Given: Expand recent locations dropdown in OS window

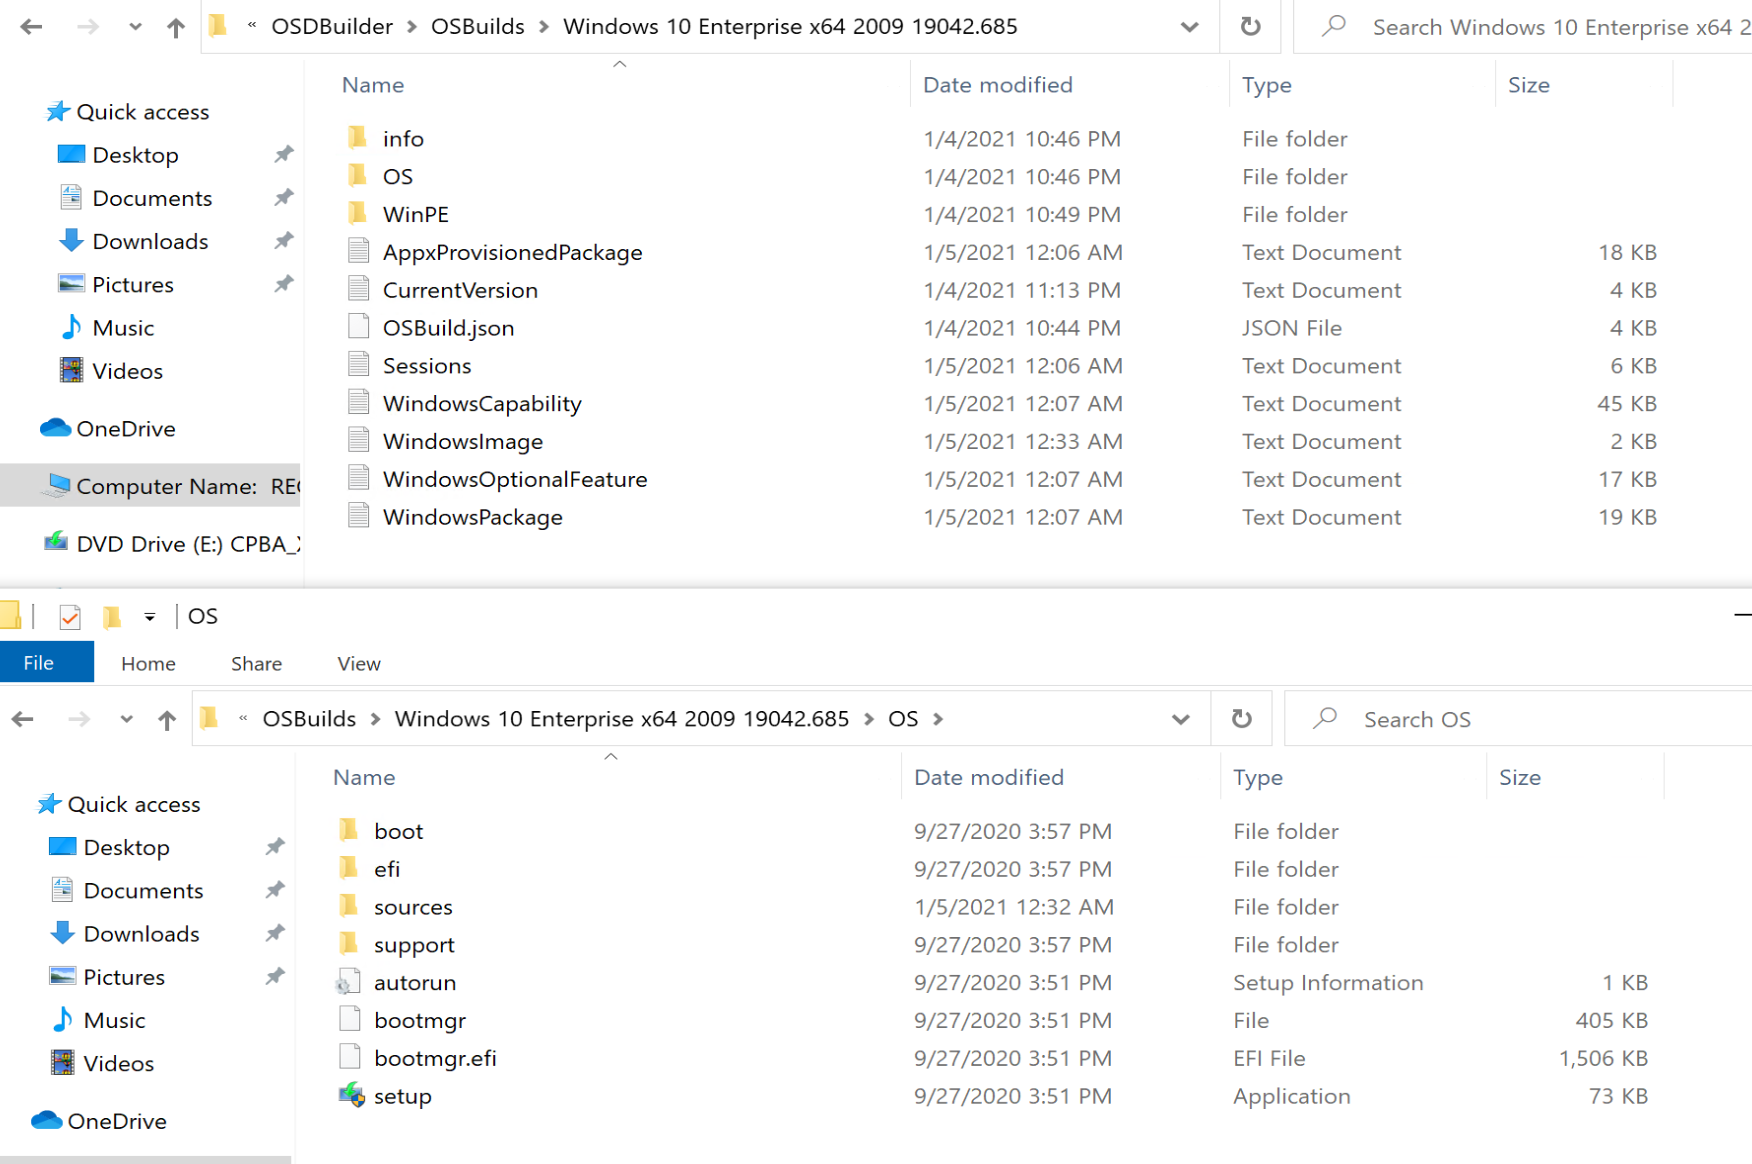Looking at the screenshot, I should [126, 719].
